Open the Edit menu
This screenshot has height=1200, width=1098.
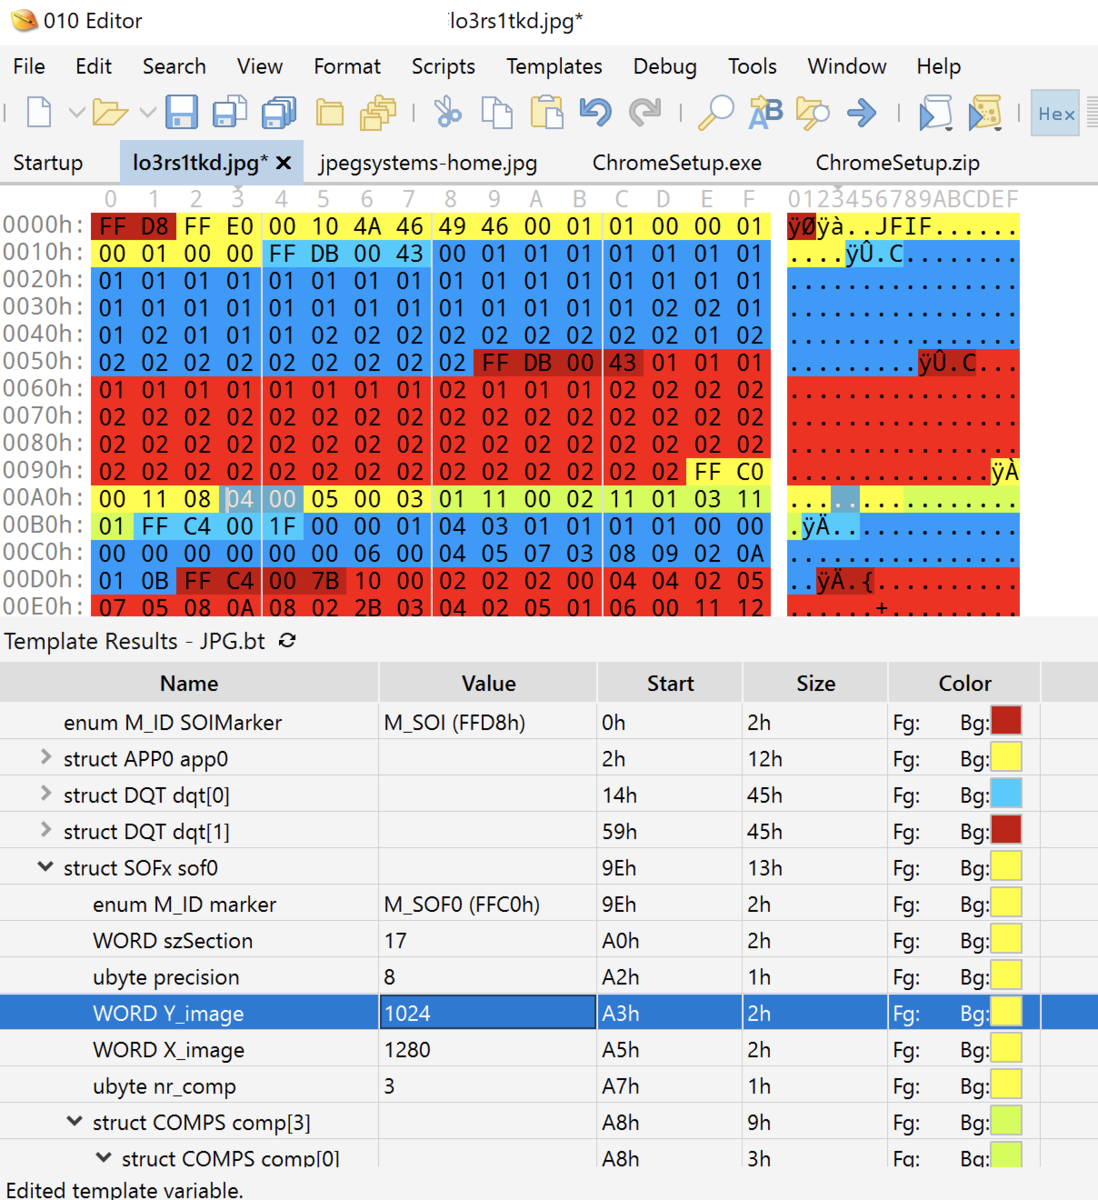(x=93, y=66)
